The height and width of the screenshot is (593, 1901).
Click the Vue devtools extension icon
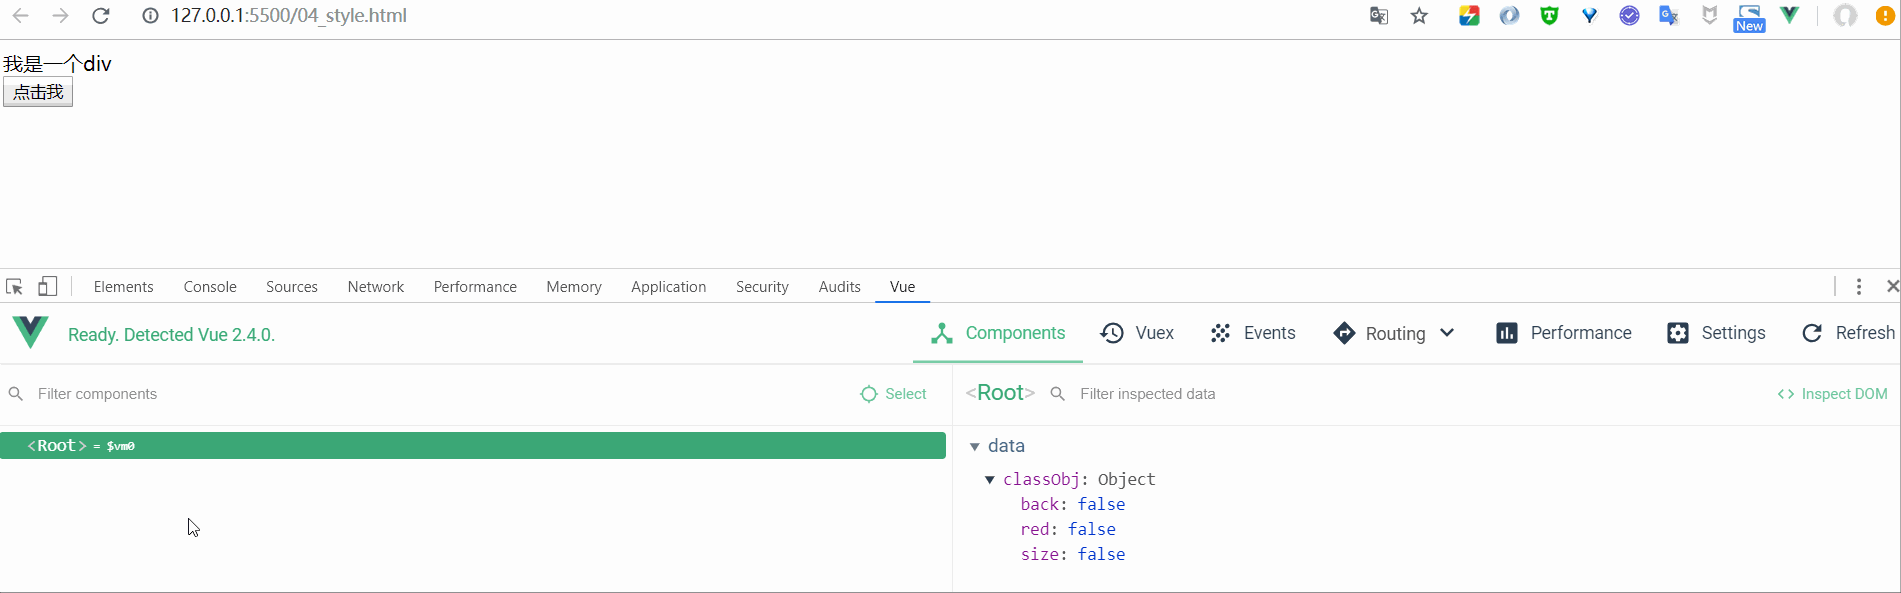1789,15
